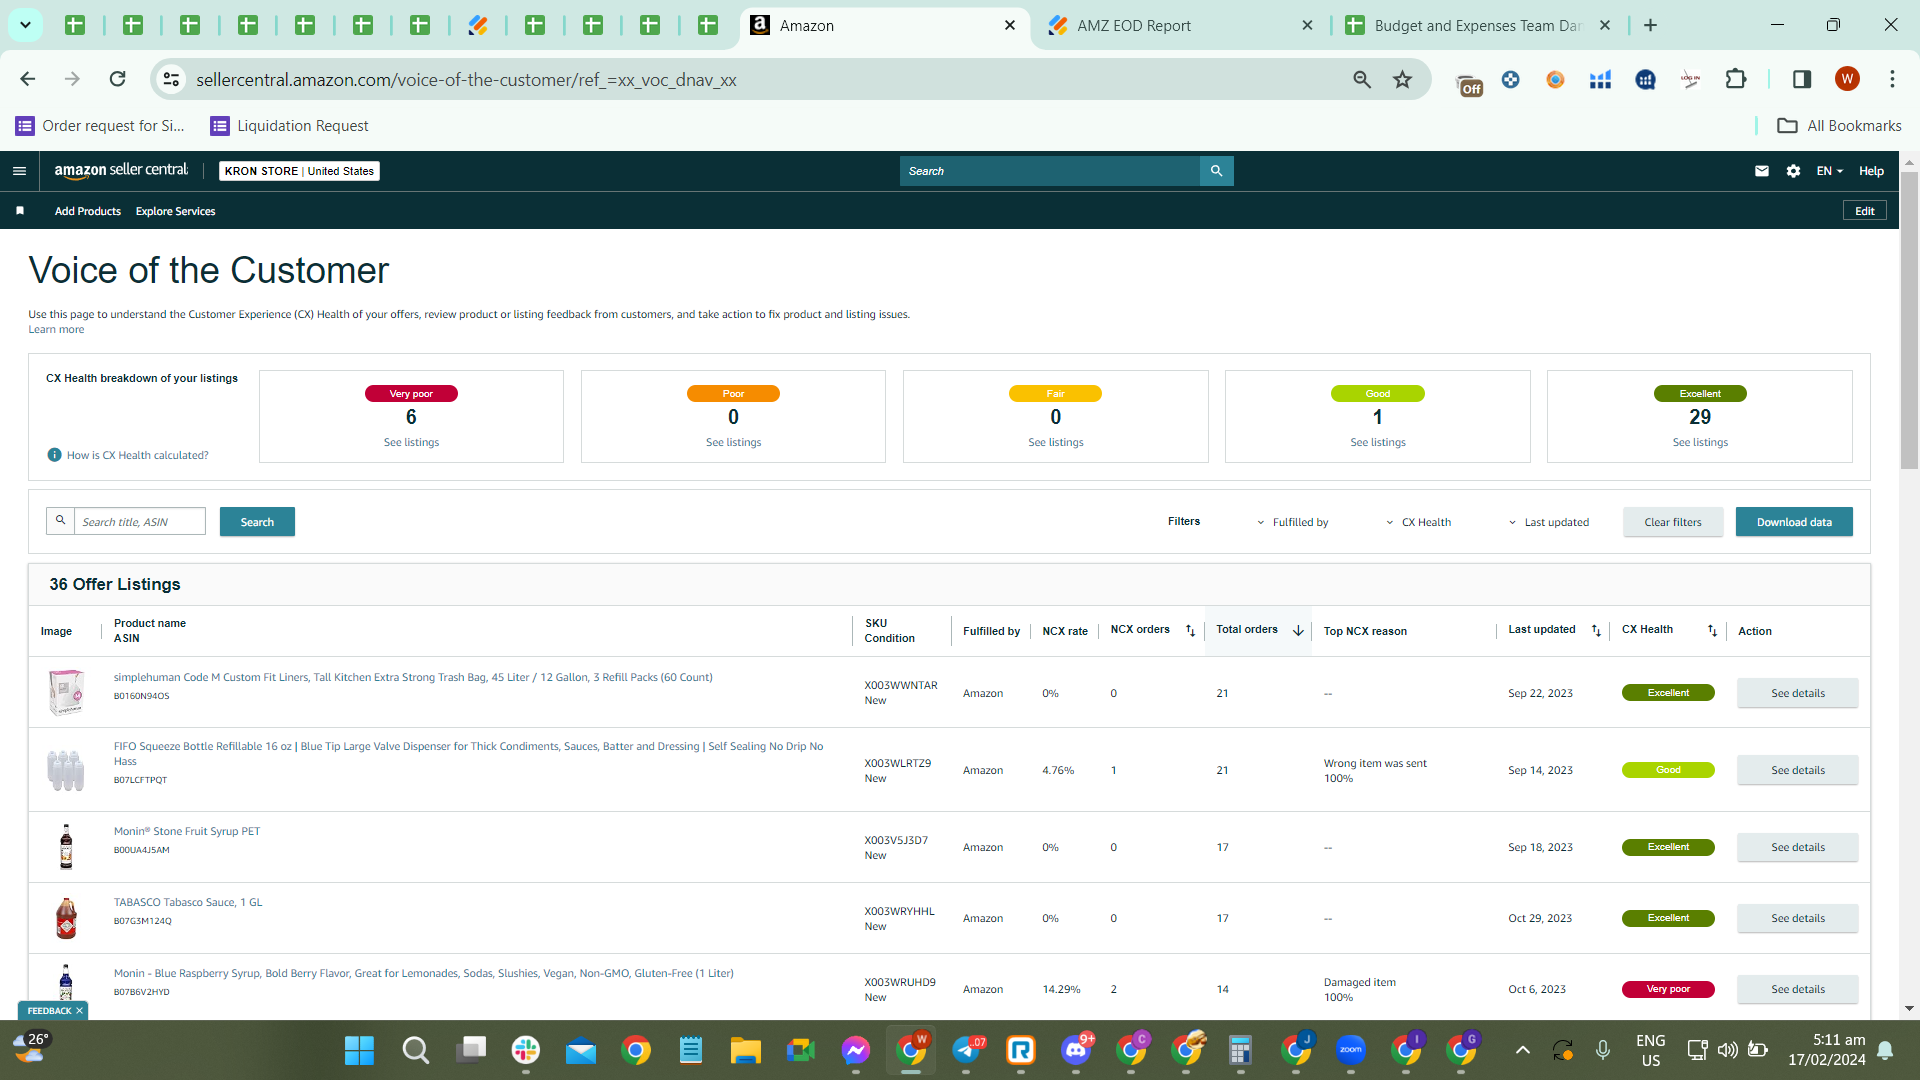The height and width of the screenshot is (1080, 1920).
Task: Open the Chrome three-dot menu
Action: 1892,79
